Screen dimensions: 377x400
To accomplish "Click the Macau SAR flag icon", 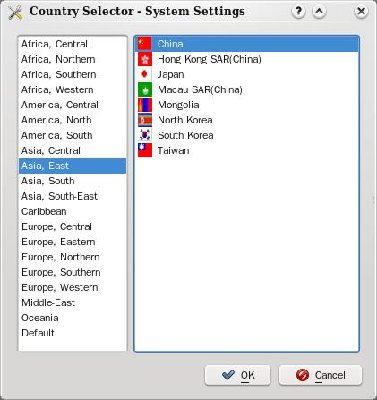I will (145, 90).
